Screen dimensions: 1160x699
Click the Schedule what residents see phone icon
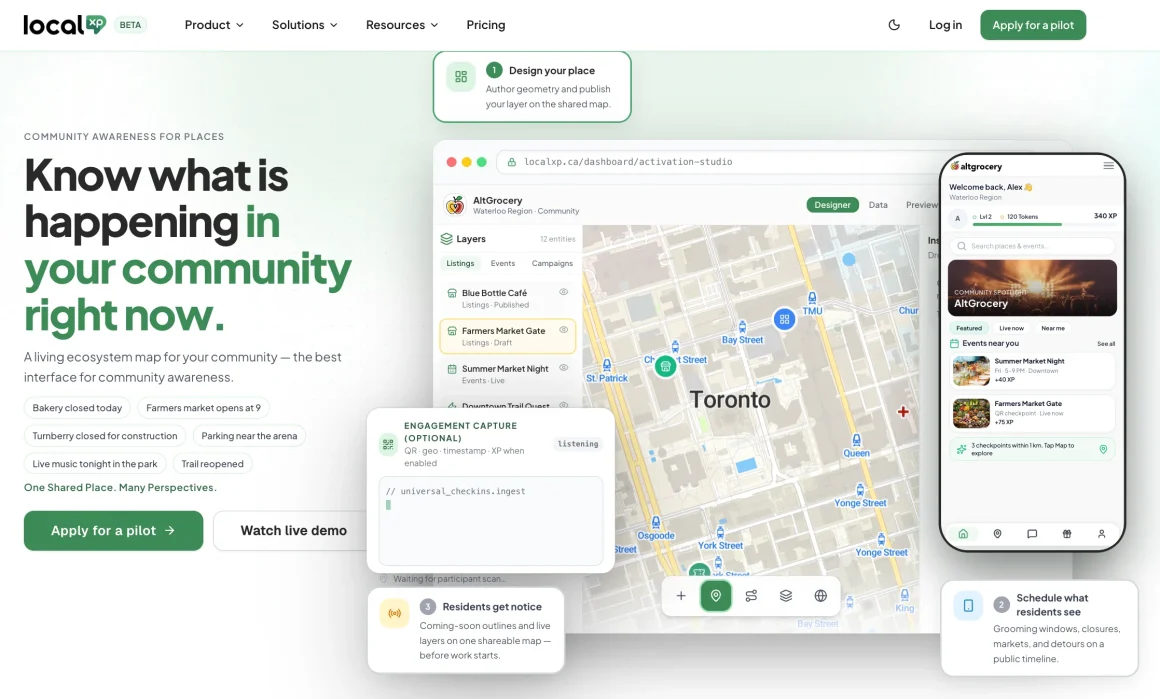968,606
